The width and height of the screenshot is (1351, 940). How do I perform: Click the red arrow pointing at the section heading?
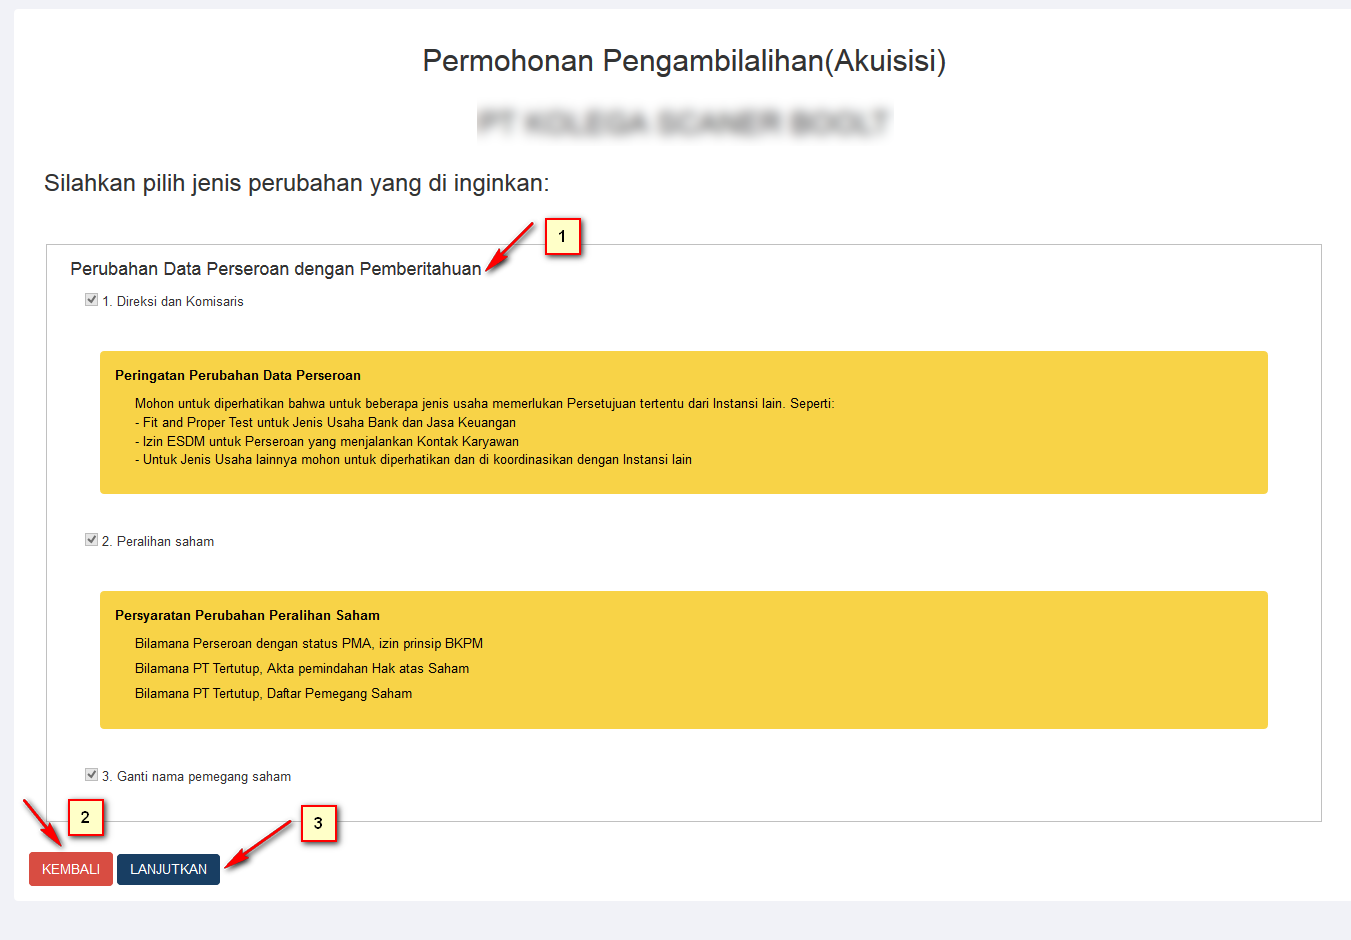pos(510,247)
